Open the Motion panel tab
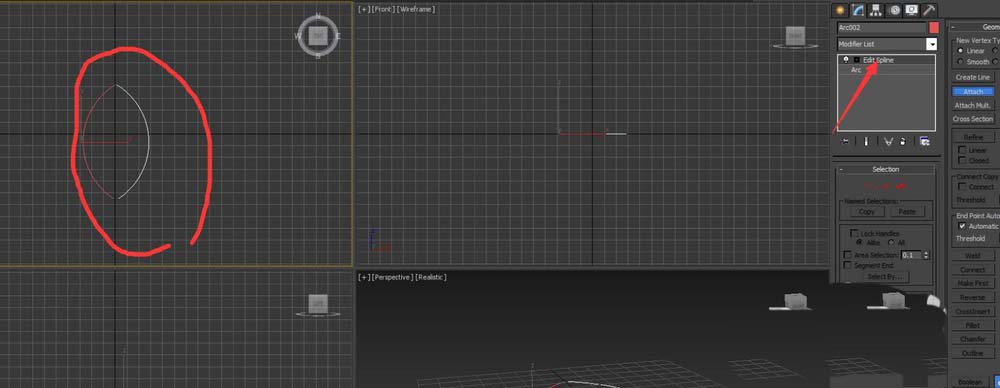Image resolution: width=1000 pixels, height=388 pixels. point(894,10)
